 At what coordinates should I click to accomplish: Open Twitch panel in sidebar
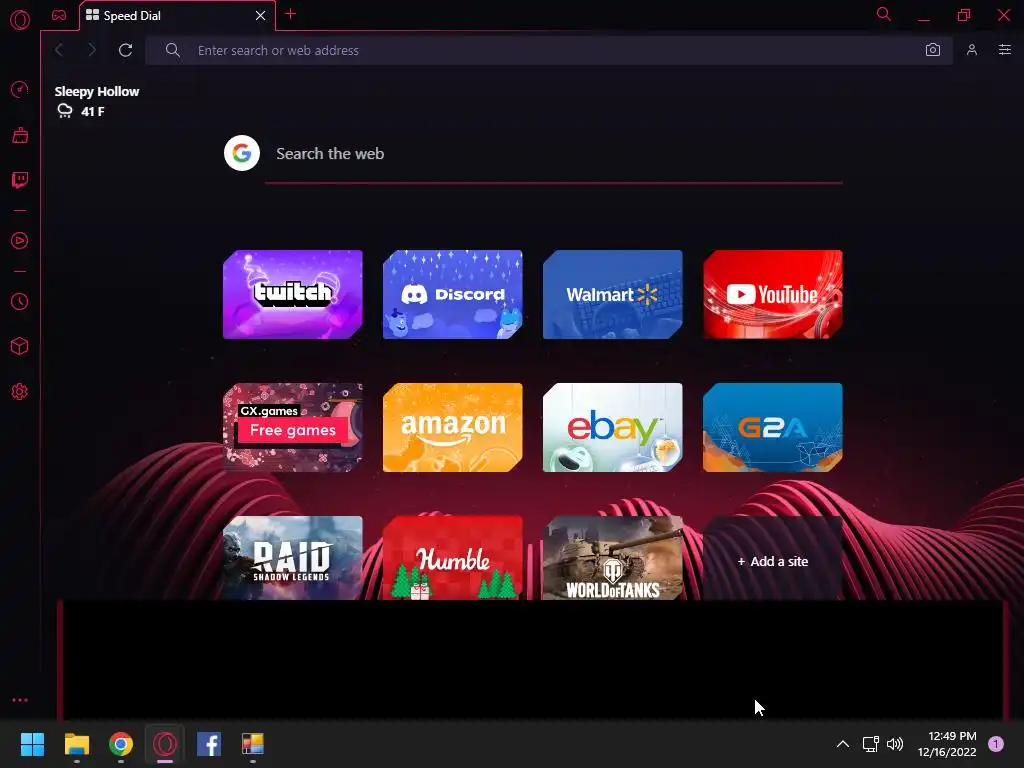point(20,180)
